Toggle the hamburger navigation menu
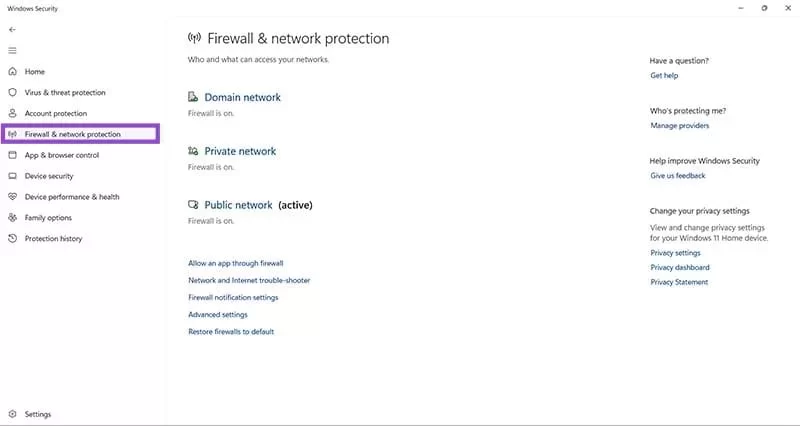Screen dimensions: 800x426 click(12, 50)
